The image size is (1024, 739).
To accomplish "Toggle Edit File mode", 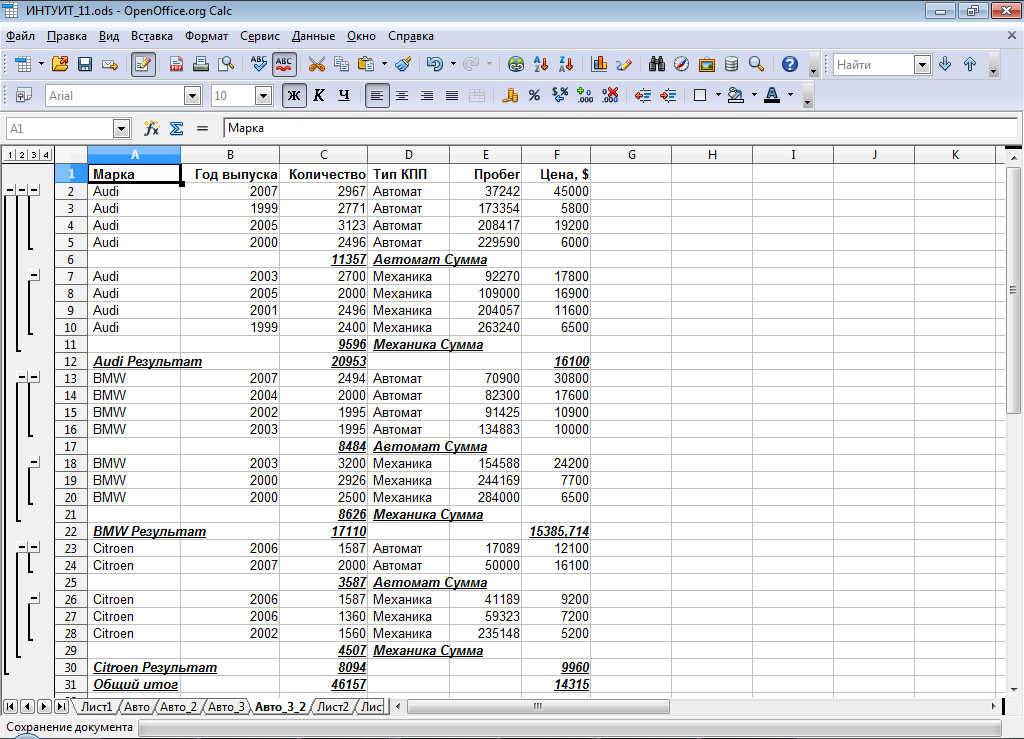I will [x=143, y=64].
